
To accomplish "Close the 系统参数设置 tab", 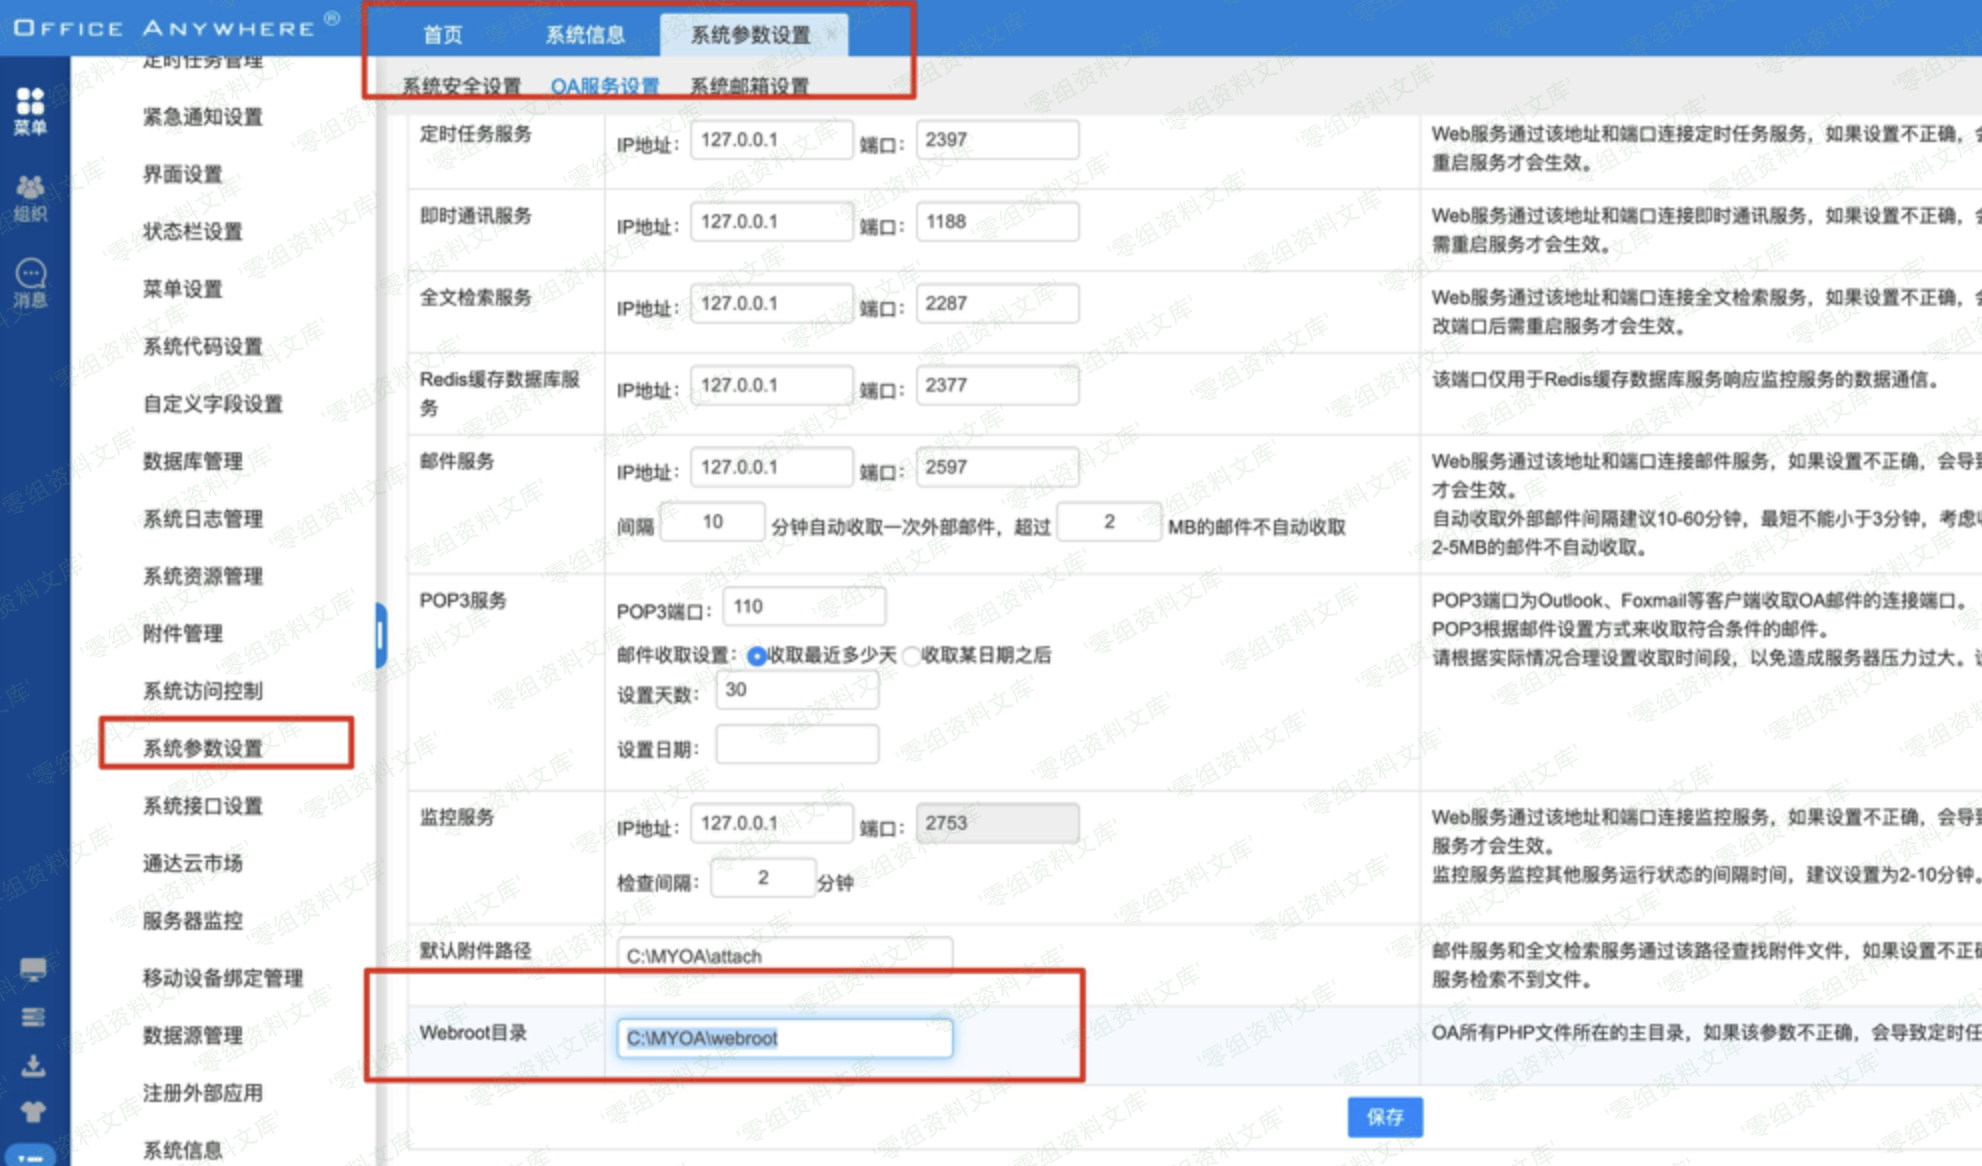I will [831, 34].
